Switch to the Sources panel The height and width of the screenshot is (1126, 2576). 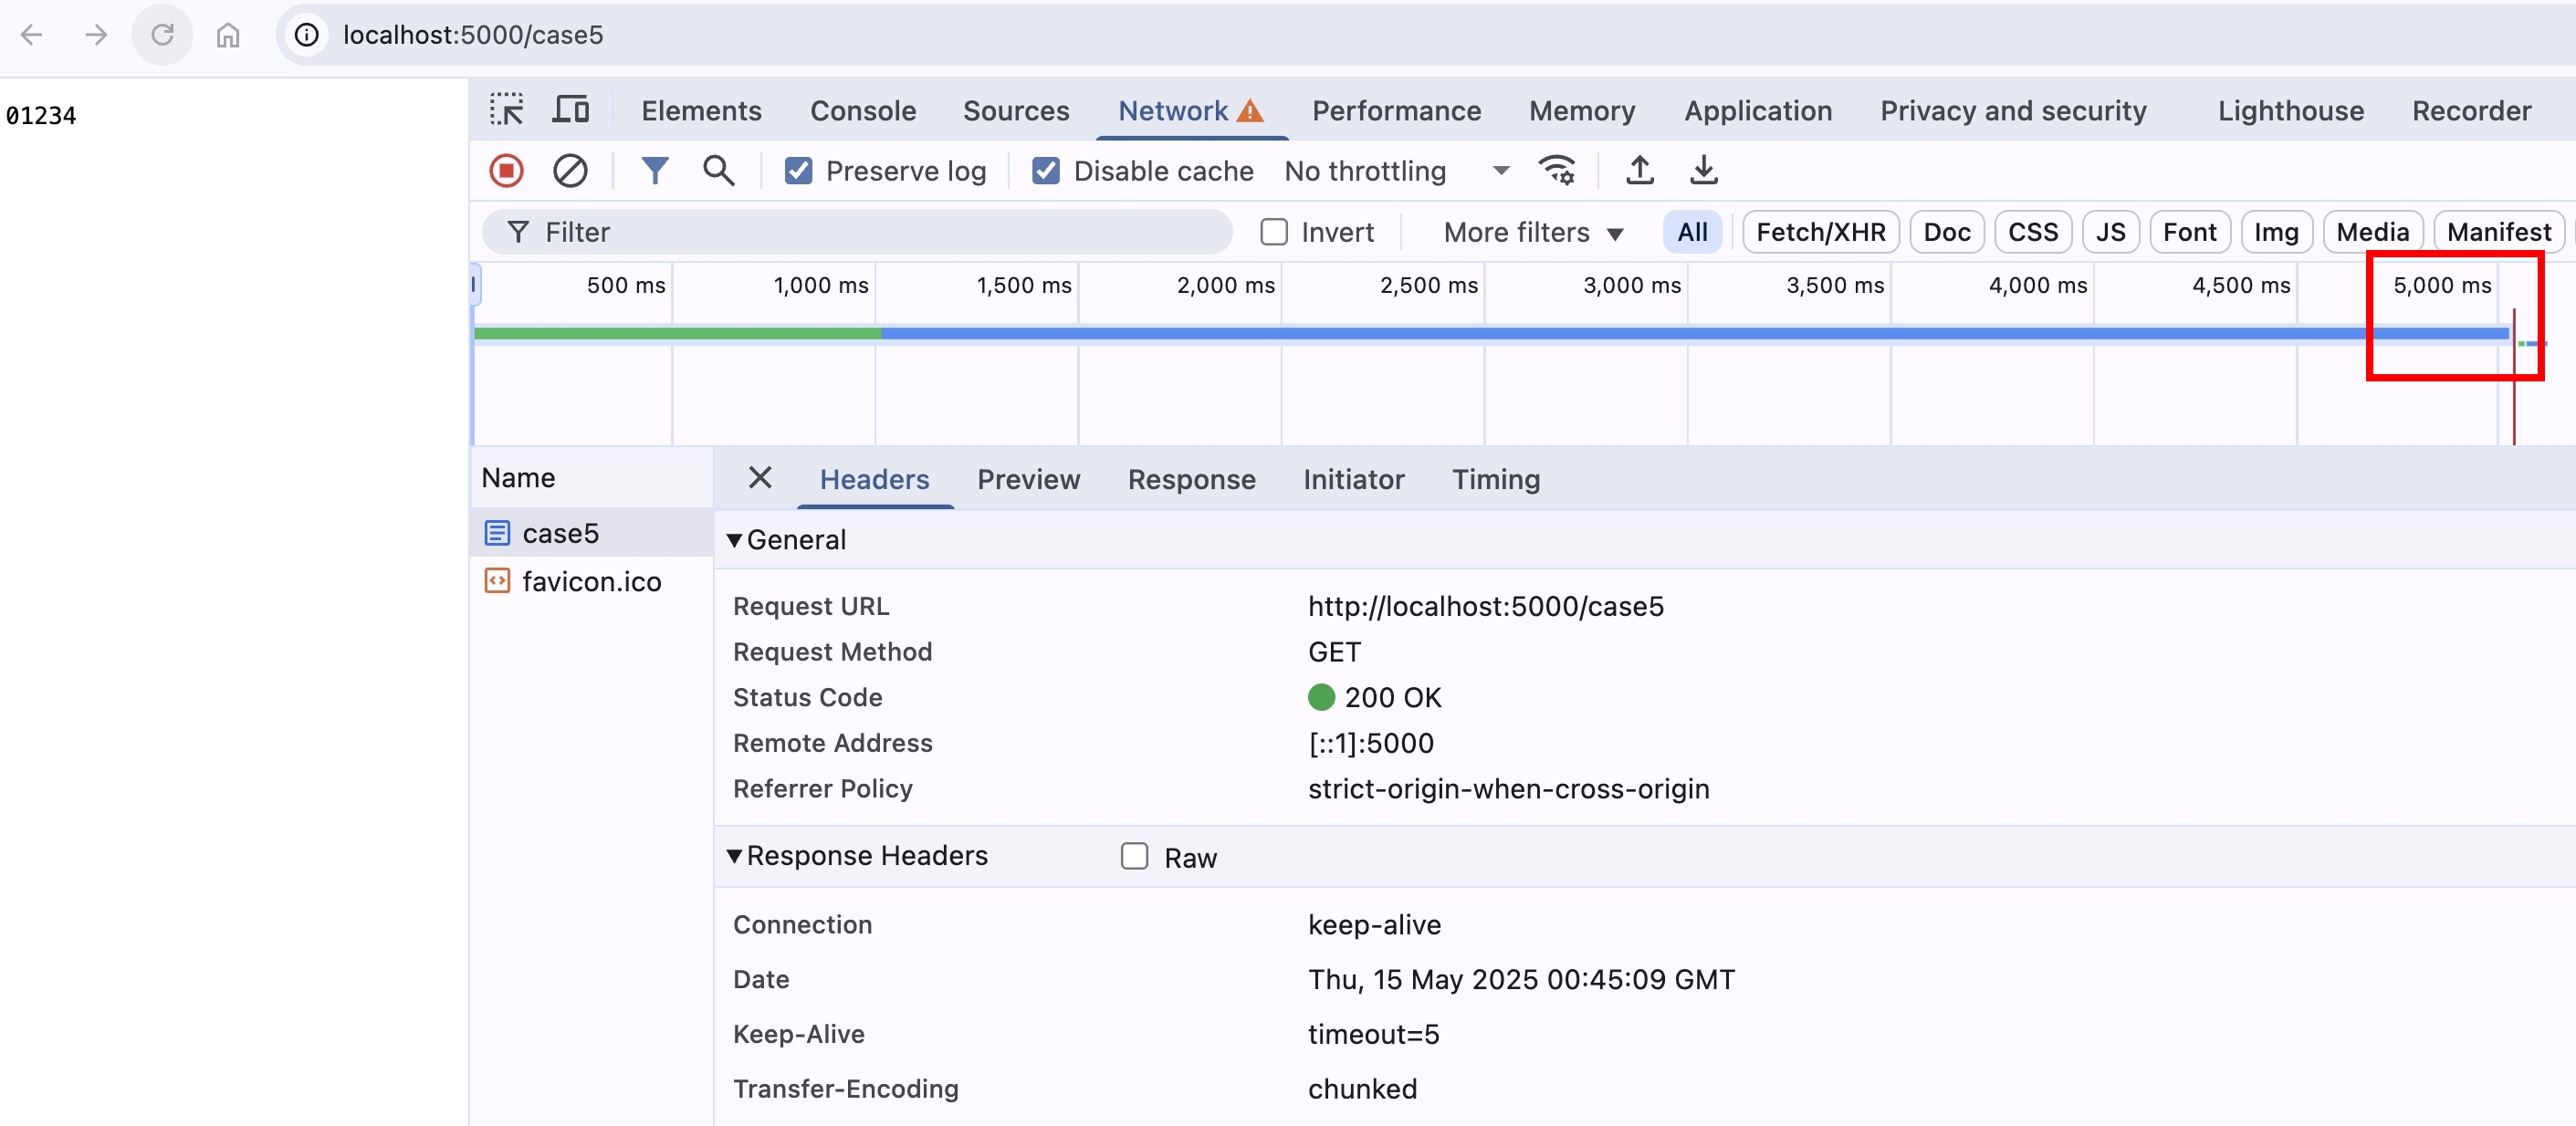[1016, 110]
